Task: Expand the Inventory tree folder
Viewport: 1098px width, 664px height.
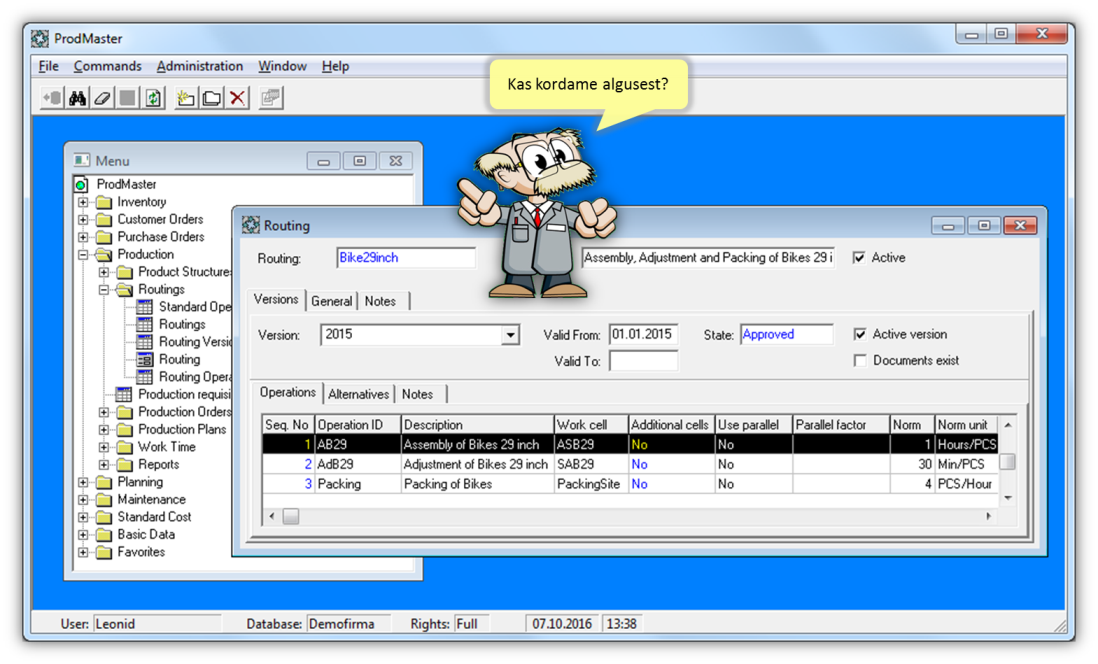Action: click(x=84, y=202)
